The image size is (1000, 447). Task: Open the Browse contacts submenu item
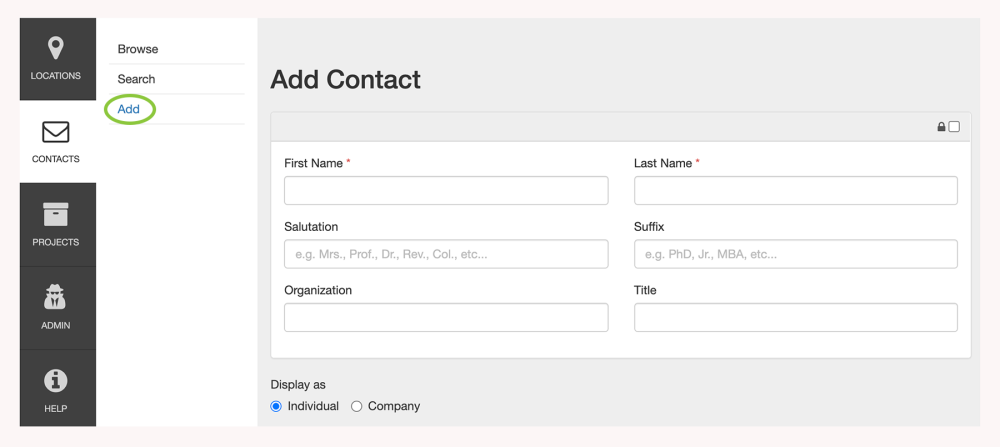[138, 49]
